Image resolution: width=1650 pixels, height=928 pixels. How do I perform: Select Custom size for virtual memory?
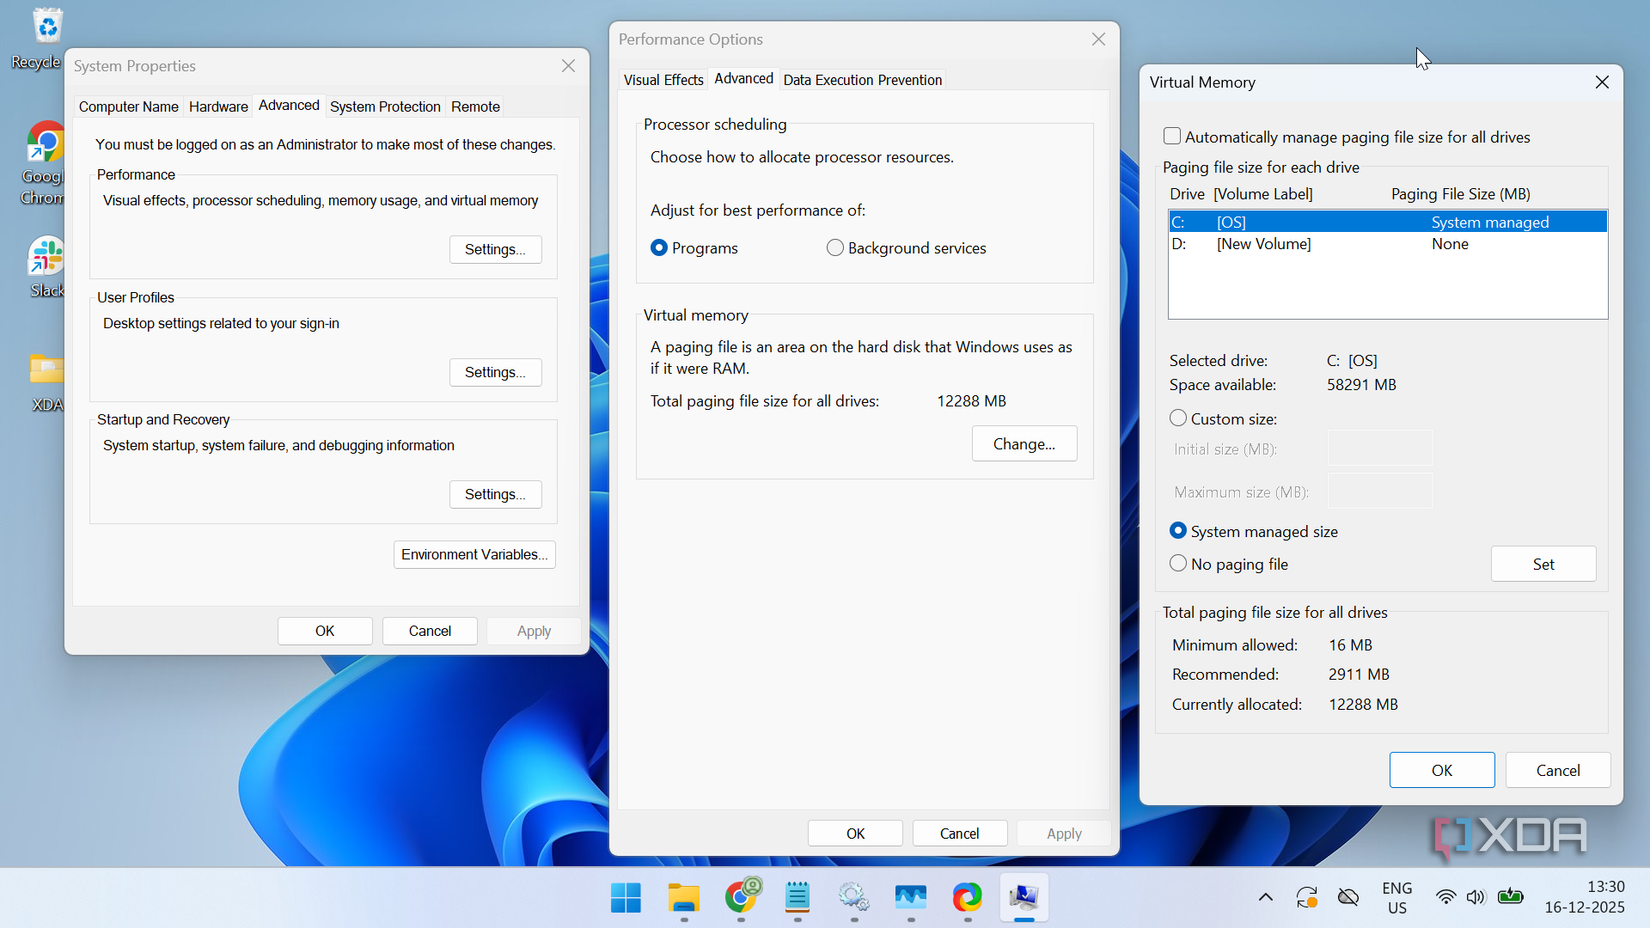point(1178,418)
